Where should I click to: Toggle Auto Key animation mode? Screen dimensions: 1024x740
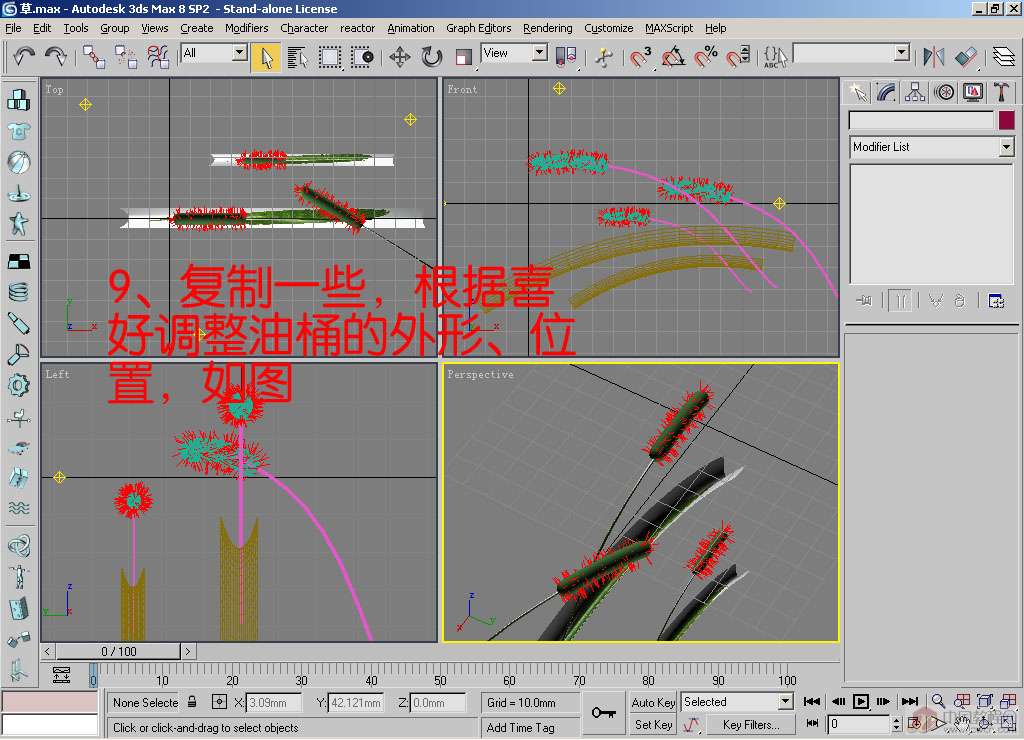click(653, 702)
